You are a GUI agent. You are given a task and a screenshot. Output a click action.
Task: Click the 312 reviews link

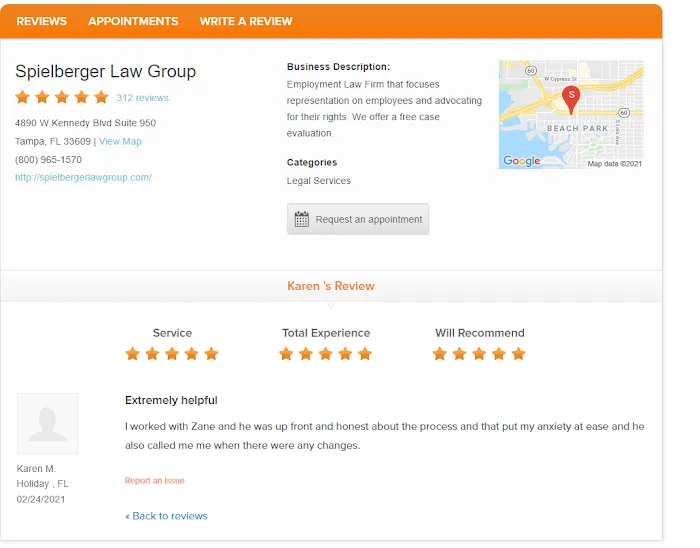tap(142, 98)
